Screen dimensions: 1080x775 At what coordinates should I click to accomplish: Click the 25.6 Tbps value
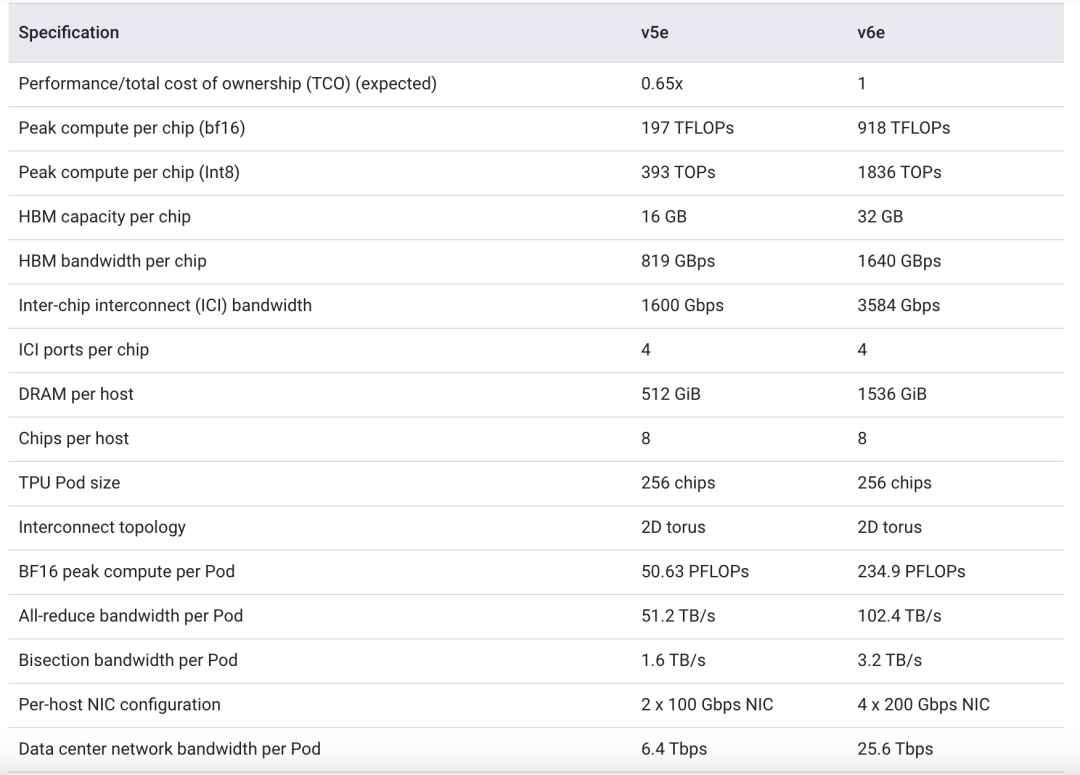point(895,749)
